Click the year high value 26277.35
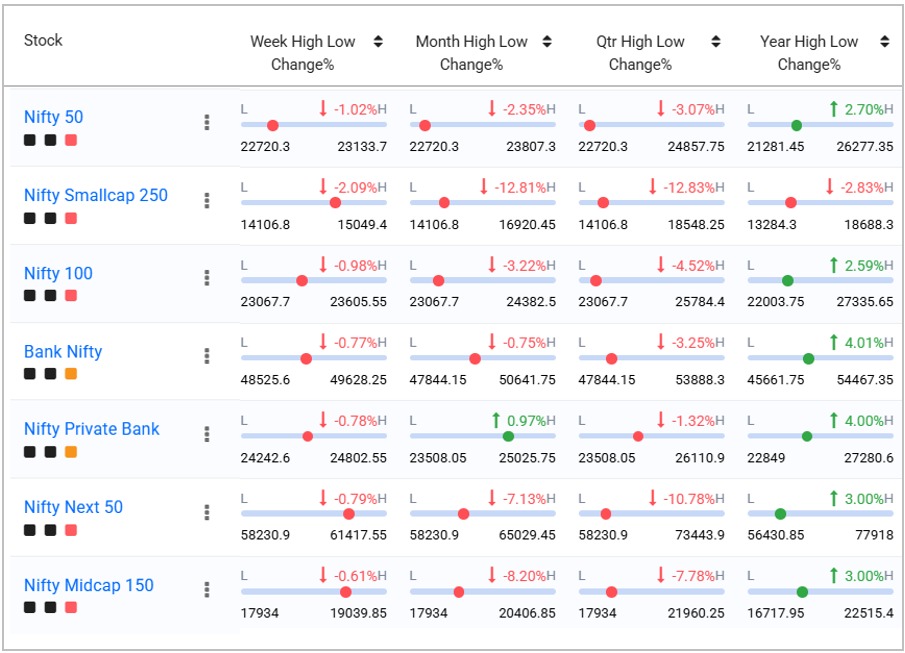The width and height of the screenshot is (905, 653). [x=865, y=147]
